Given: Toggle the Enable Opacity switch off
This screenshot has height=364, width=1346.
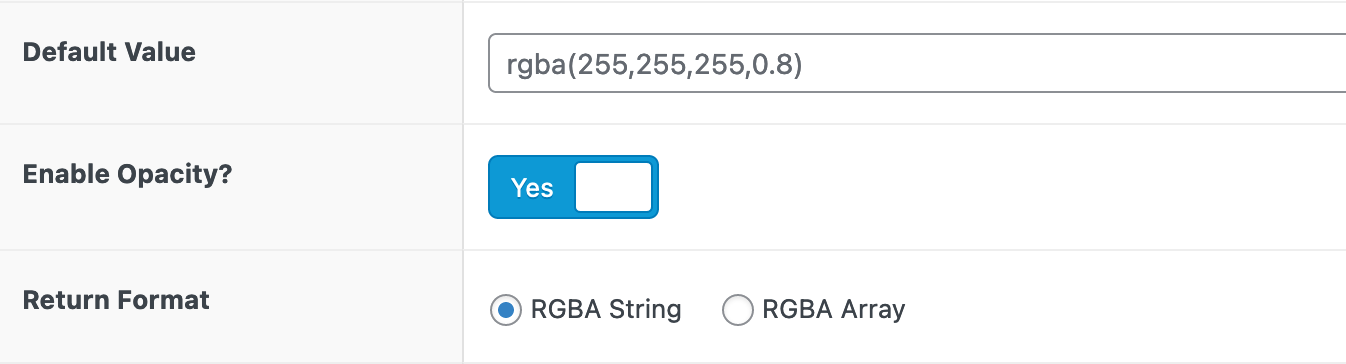Looking at the screenshot, I should (573, 187).
